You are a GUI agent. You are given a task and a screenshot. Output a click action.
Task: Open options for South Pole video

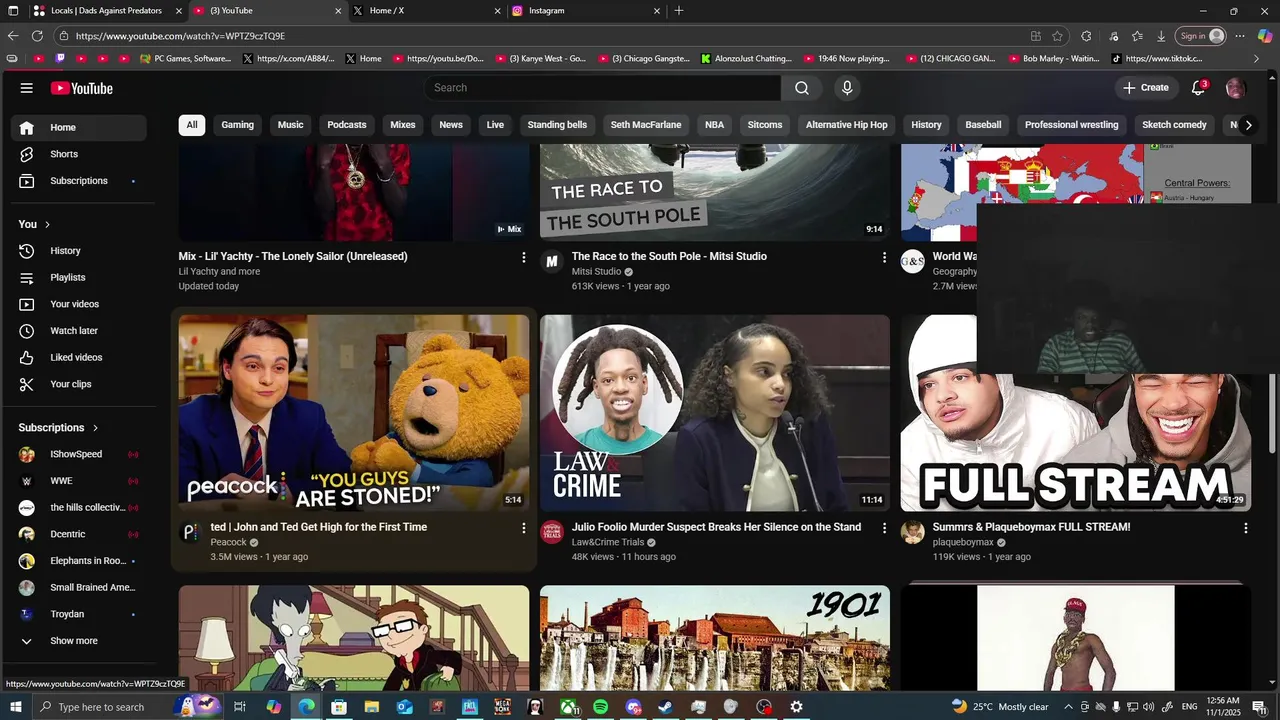tap(884, 257)
